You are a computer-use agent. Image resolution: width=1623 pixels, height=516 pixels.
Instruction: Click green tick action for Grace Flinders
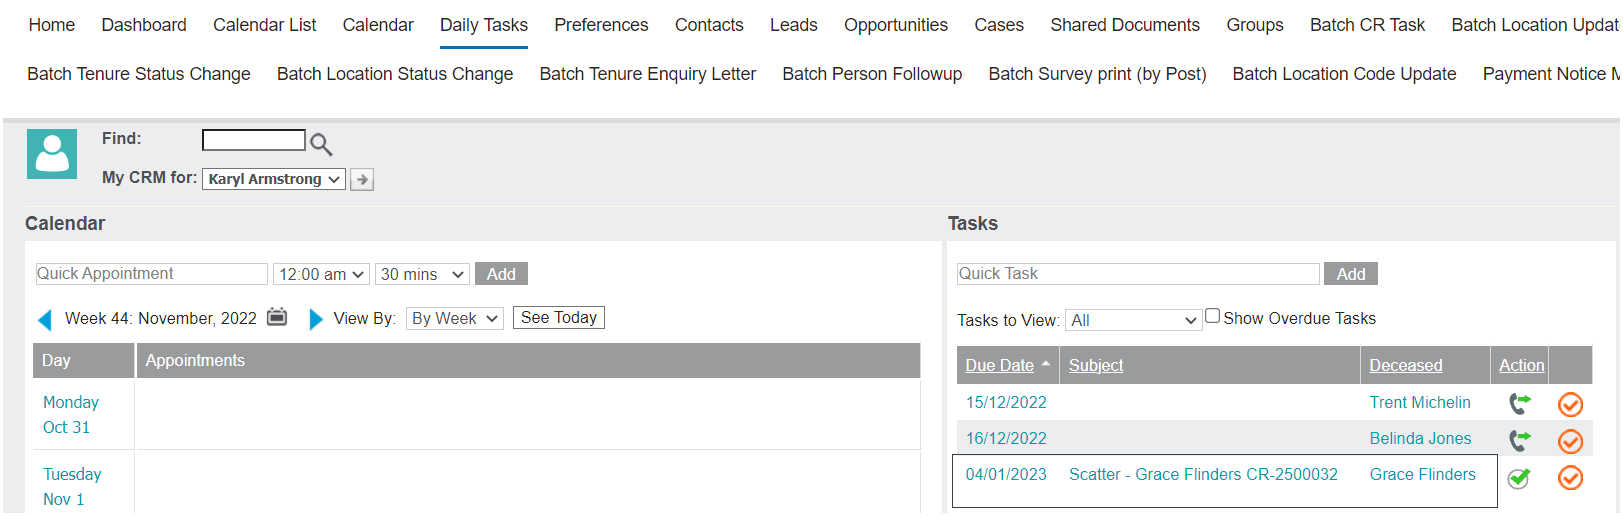click(1519, 478)
